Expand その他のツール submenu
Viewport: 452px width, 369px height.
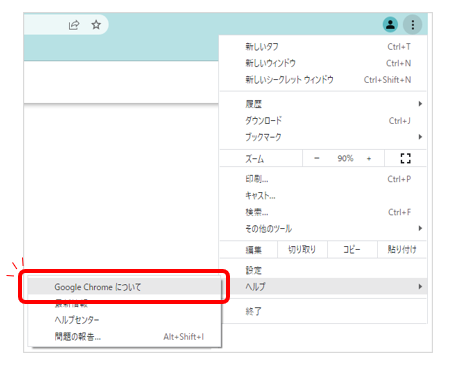[323, 228]
